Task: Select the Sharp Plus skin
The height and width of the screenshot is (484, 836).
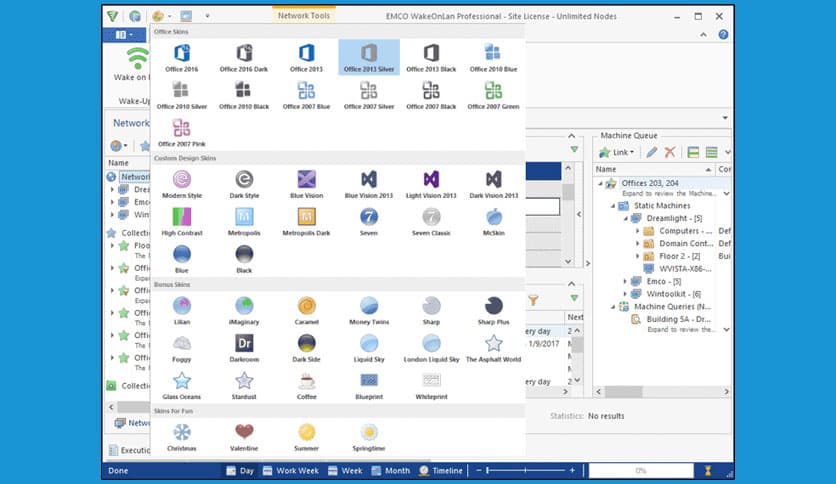Action: (x=493, y=311)
